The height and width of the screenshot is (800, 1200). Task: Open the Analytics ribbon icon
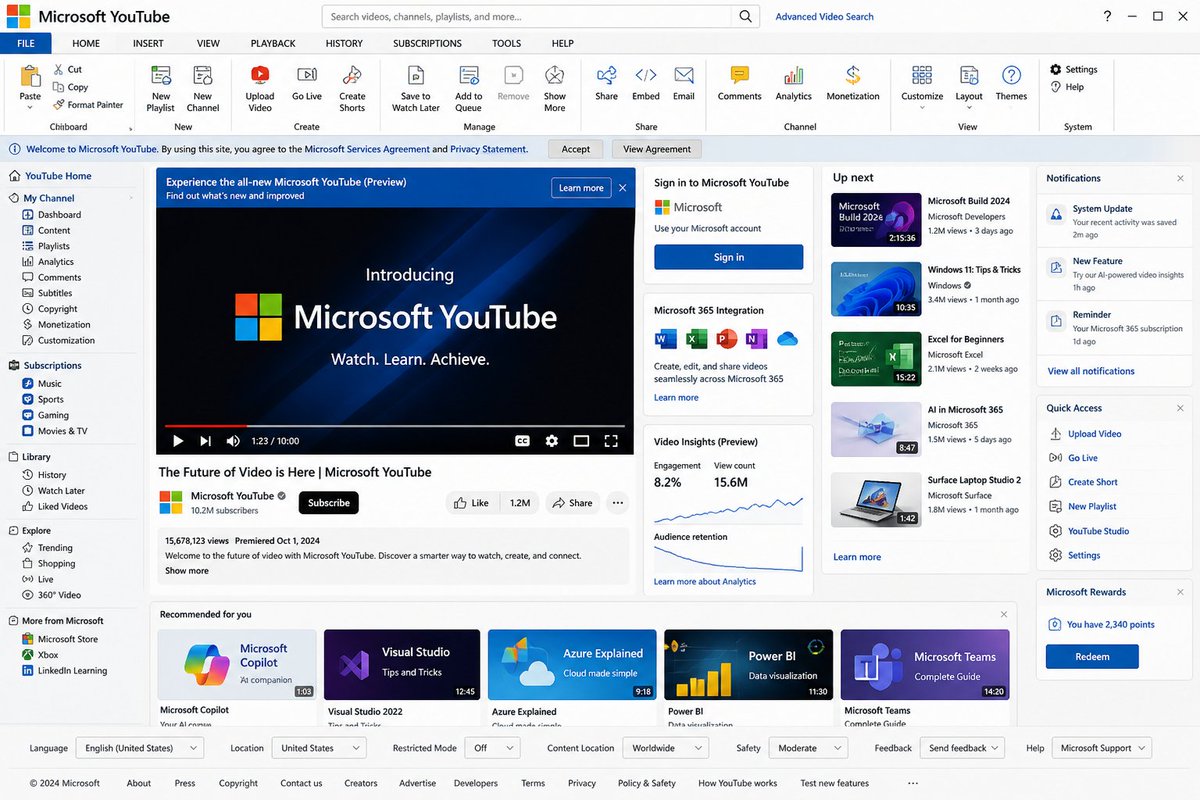(x=794, y=75)
